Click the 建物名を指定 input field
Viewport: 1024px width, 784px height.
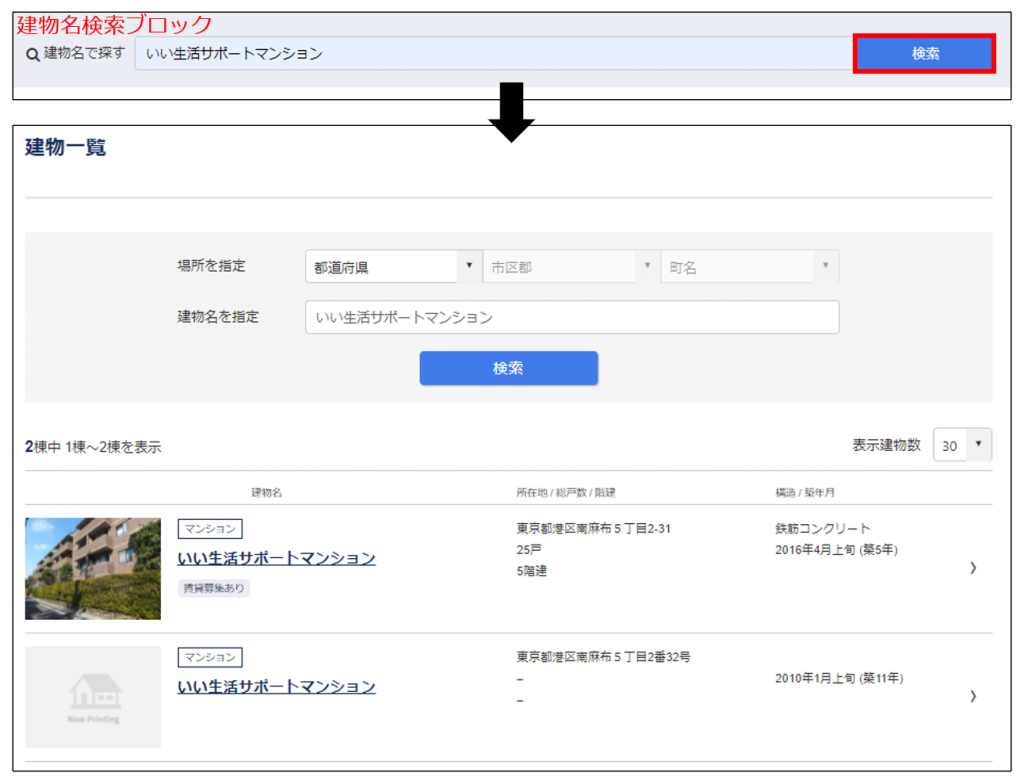coord(571,317)
